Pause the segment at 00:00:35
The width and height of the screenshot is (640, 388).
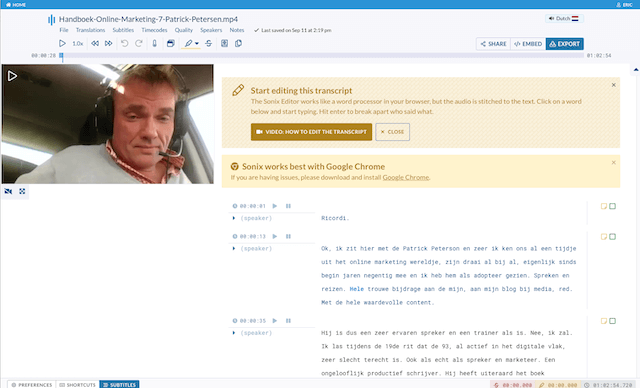point(288,321)
